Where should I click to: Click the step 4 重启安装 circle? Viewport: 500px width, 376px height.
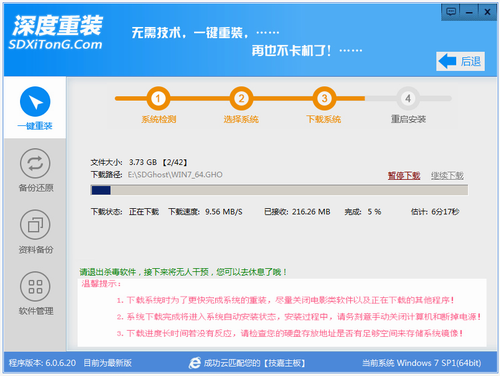(x=408, y=98)
